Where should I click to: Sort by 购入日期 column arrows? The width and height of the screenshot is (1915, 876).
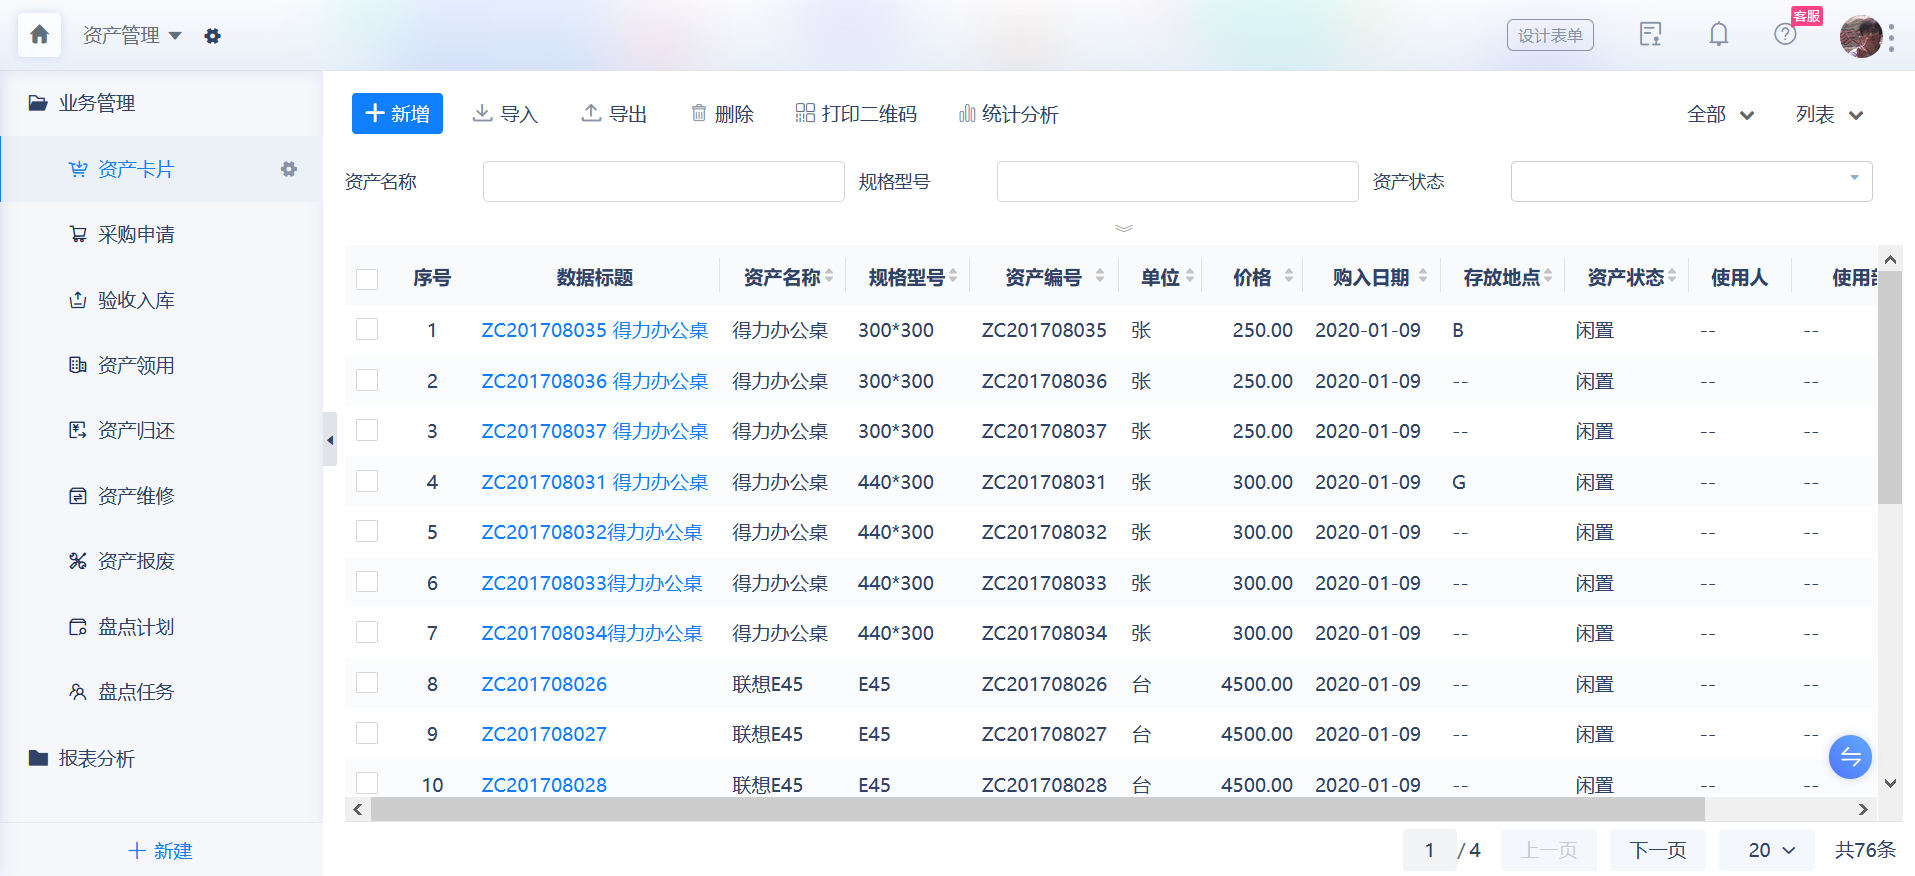point(1423,276)
